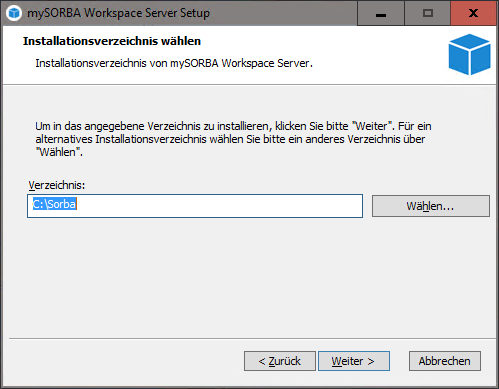Cancel setup with Abbrechen
Image resolution: width=499 pixels, height=389 pixels.
coord(445,361)
